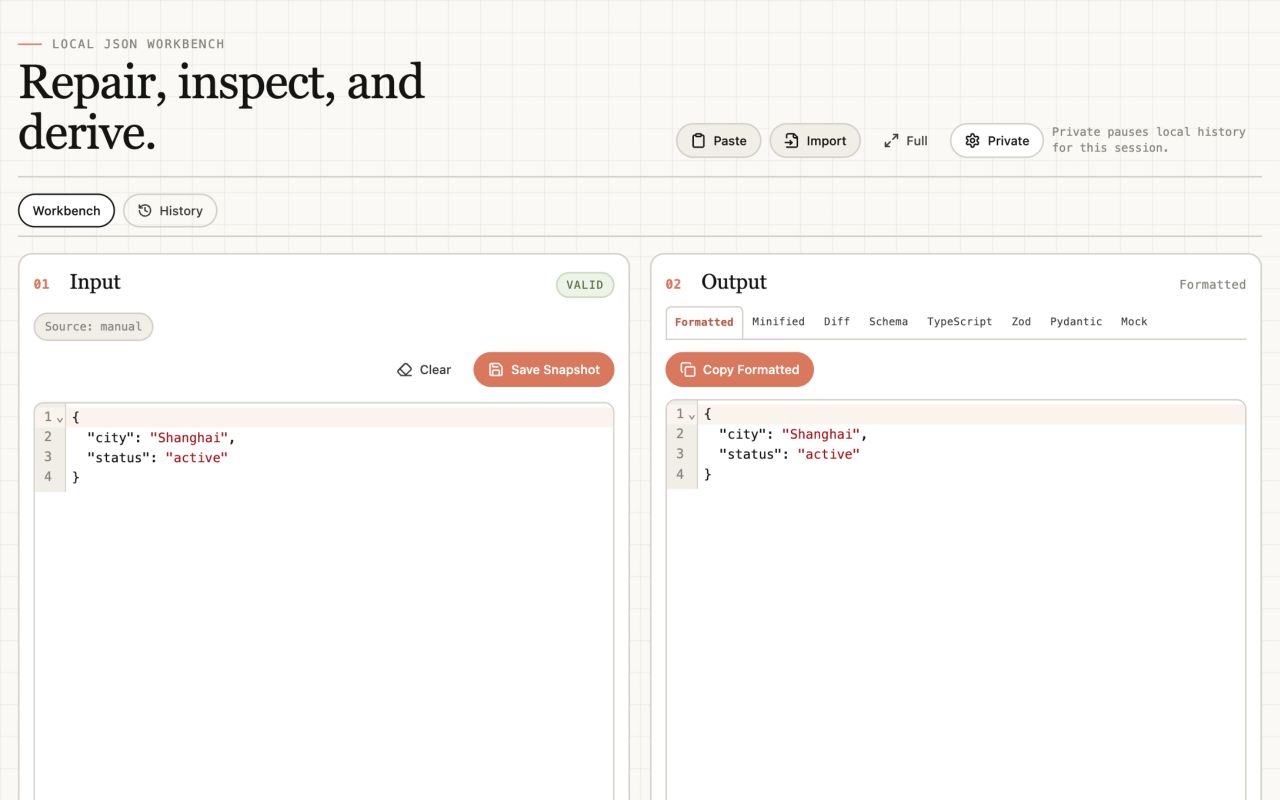
Task: Click the LOCAL JSON WORKBENCH label
Action: click(138, 44)
